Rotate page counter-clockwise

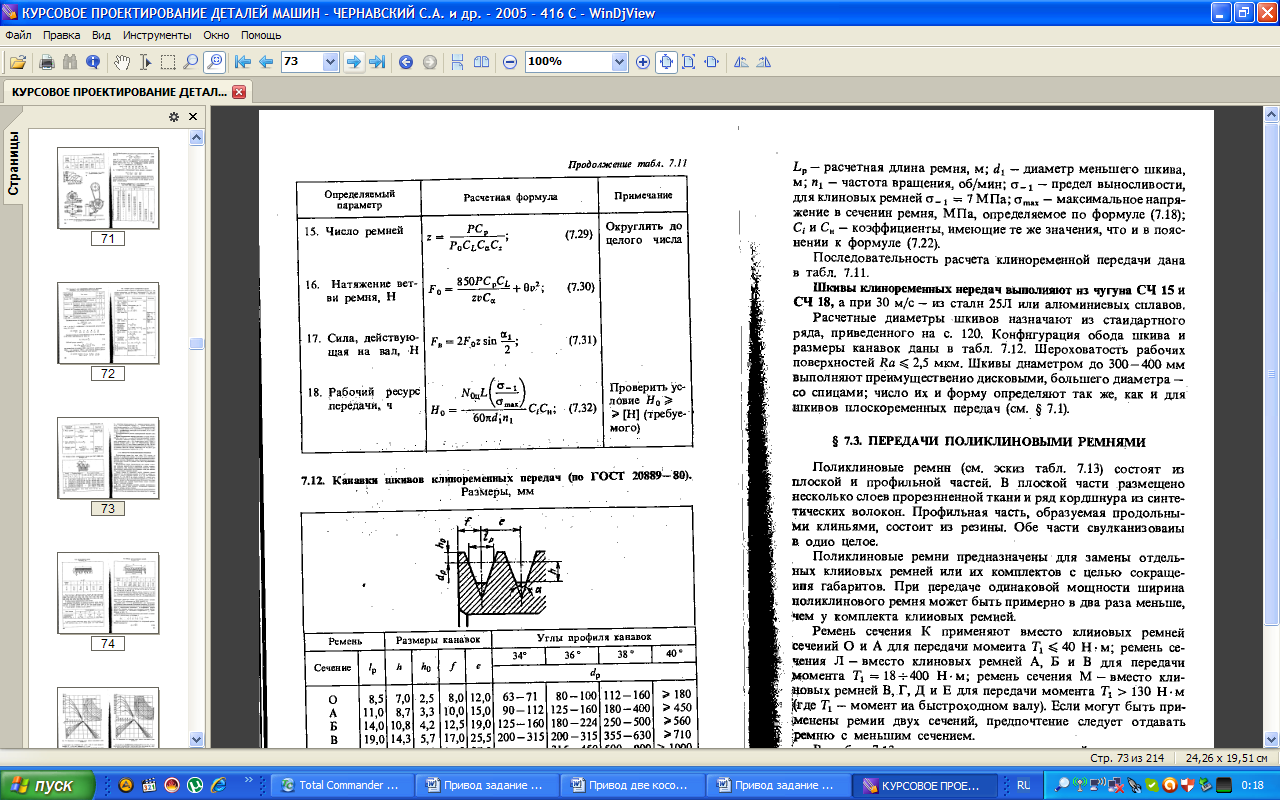[x=741, y=62]
